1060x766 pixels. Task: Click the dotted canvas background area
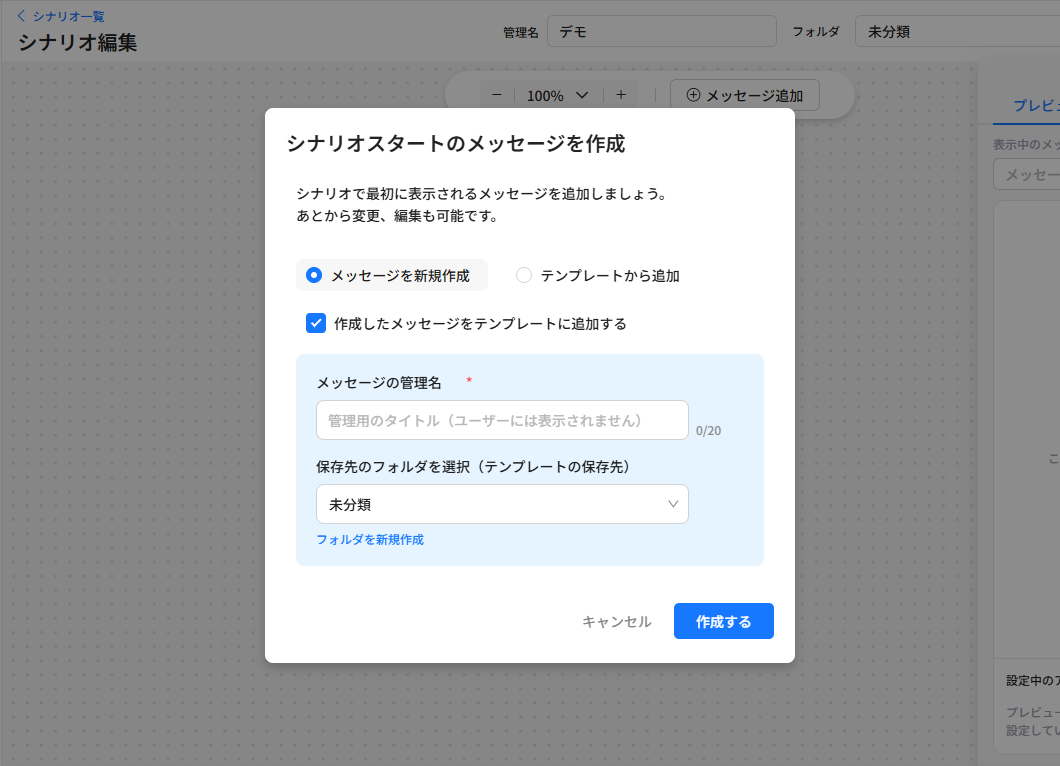pos(130,400)
